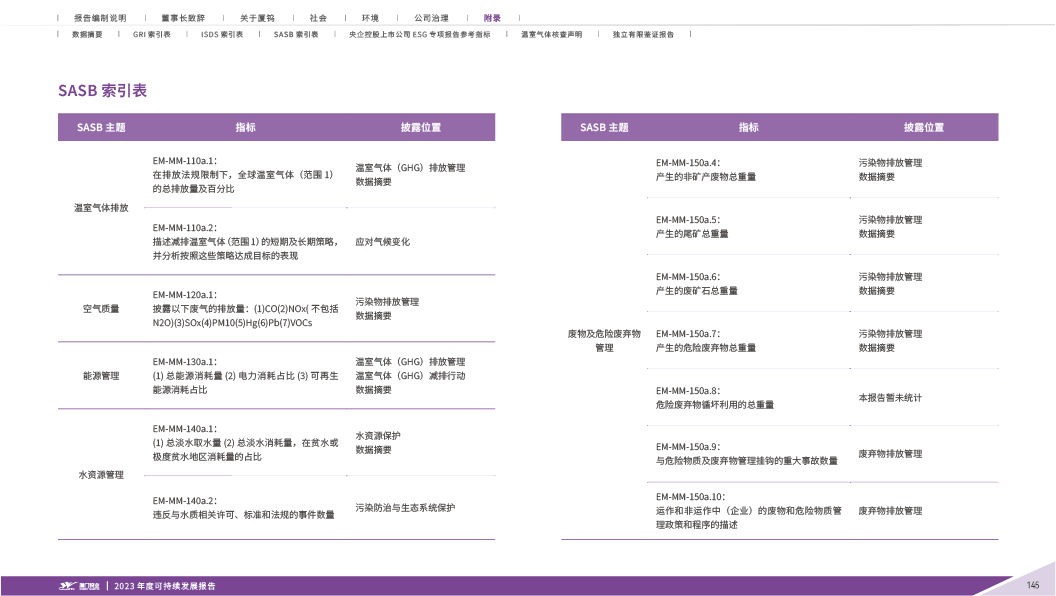Go to the 公司治理 navigation tab
The height and width of the screenshot is (596, 1056).
(431, 18)
